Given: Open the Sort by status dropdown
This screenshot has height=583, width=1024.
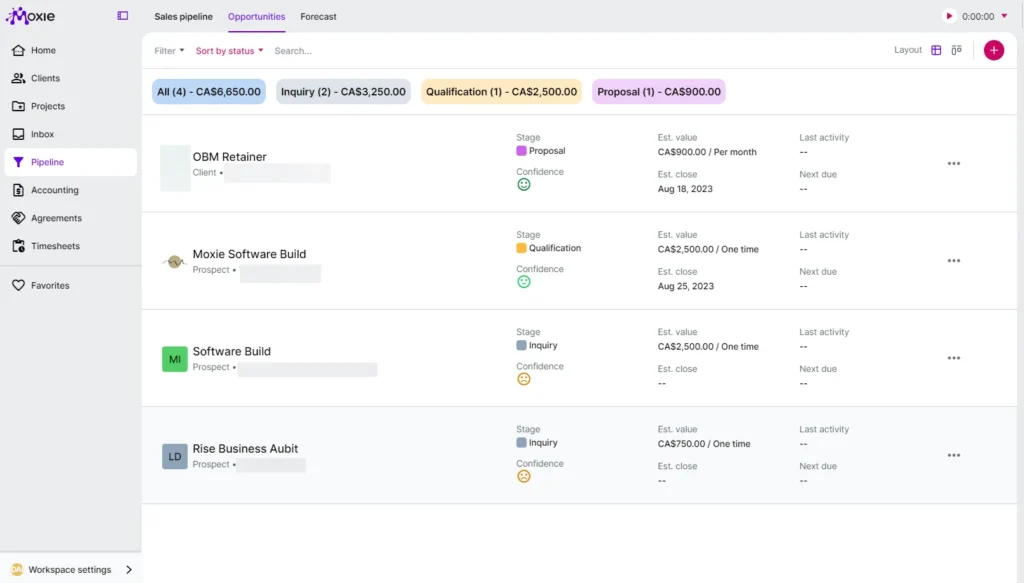Looking at the screenshot, I should pyautogui.click(x=229, y=51).
